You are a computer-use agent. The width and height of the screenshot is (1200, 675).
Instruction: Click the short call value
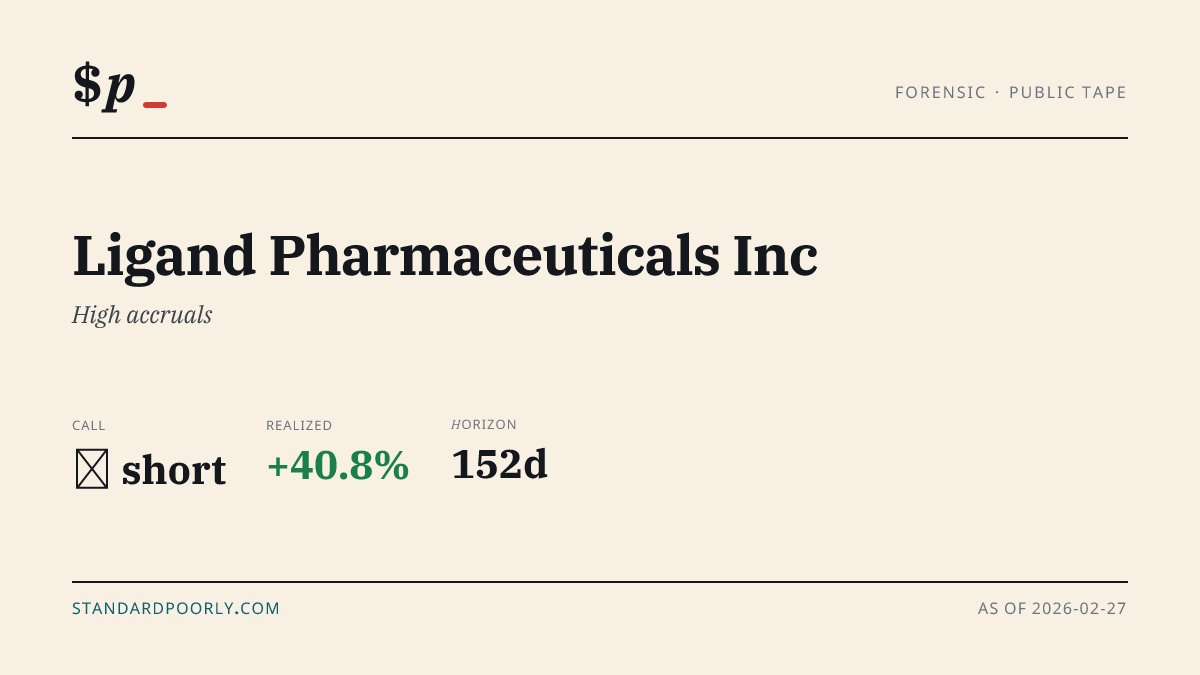(x=174, y=470)
